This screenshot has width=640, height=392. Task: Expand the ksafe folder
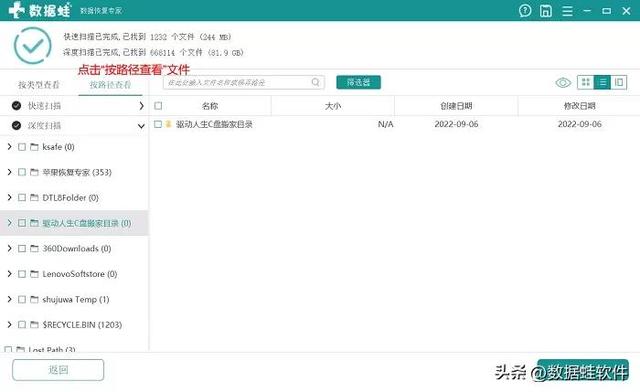pyautogui.click(x=9, y=147)
